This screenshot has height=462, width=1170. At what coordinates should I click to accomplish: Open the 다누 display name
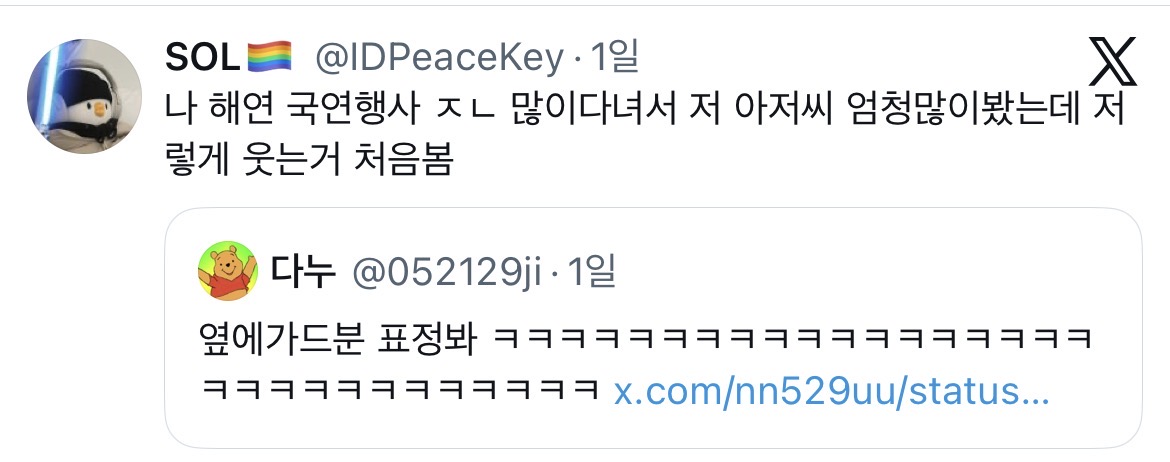301,272
